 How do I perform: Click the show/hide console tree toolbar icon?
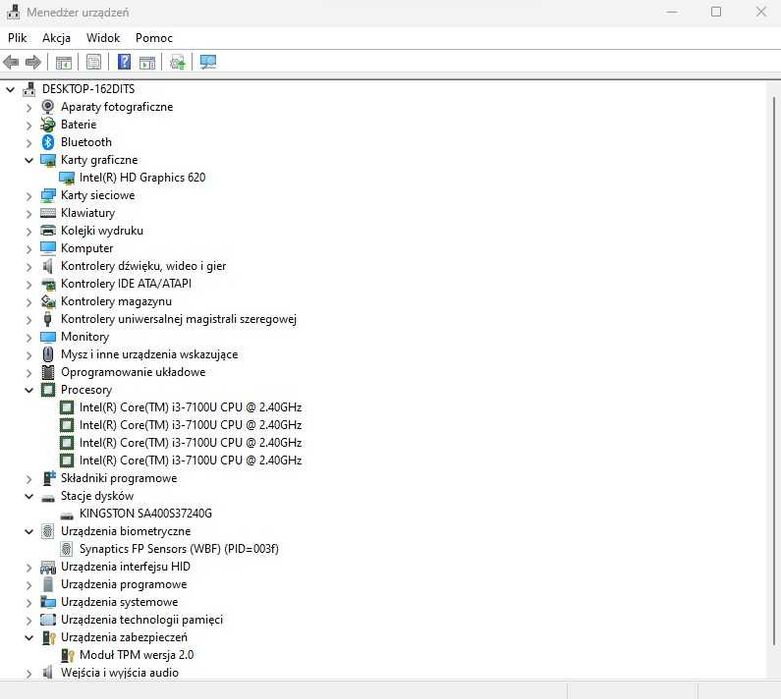[x=63, y=62]
